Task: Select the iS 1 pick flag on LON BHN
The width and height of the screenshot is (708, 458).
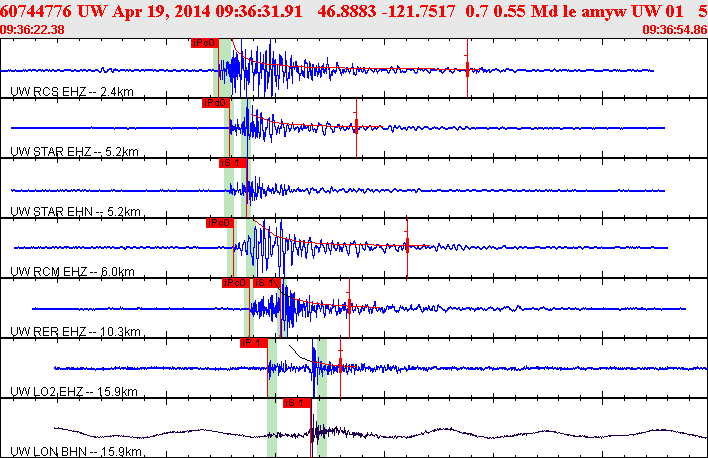Action: click(297, 403)
